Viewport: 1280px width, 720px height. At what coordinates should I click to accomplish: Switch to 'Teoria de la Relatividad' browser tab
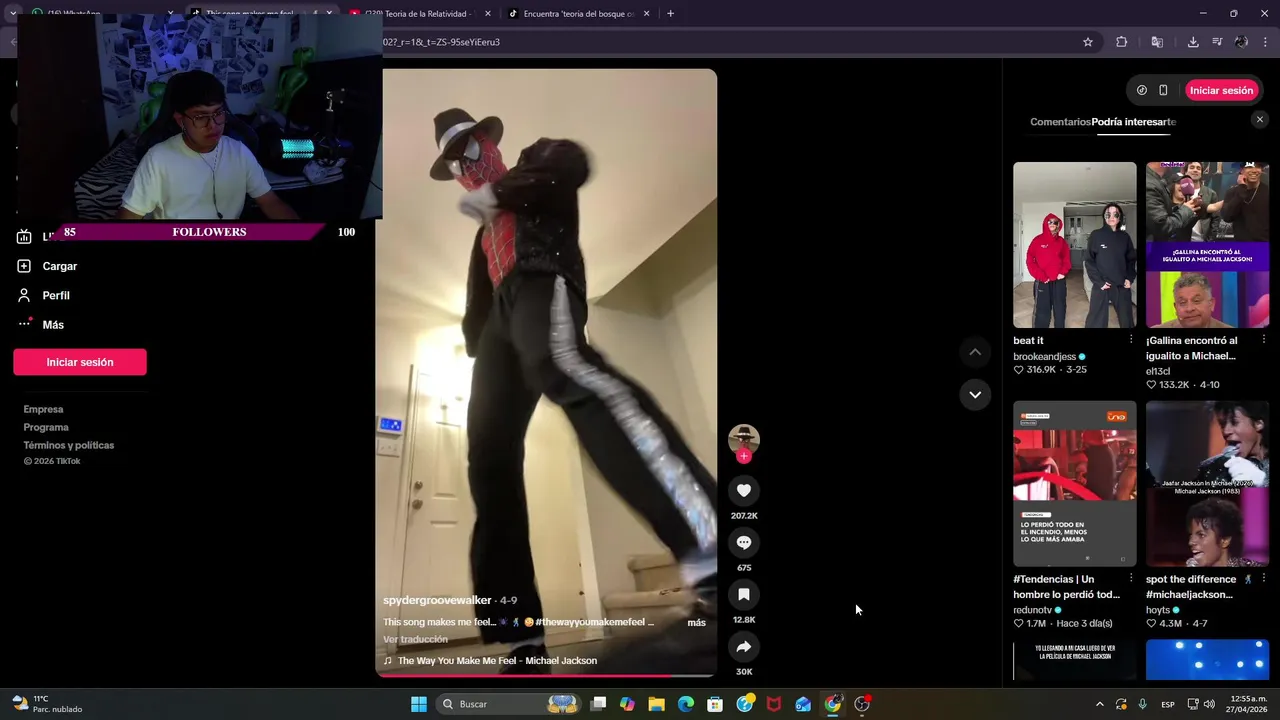click(x=418, y=14)
